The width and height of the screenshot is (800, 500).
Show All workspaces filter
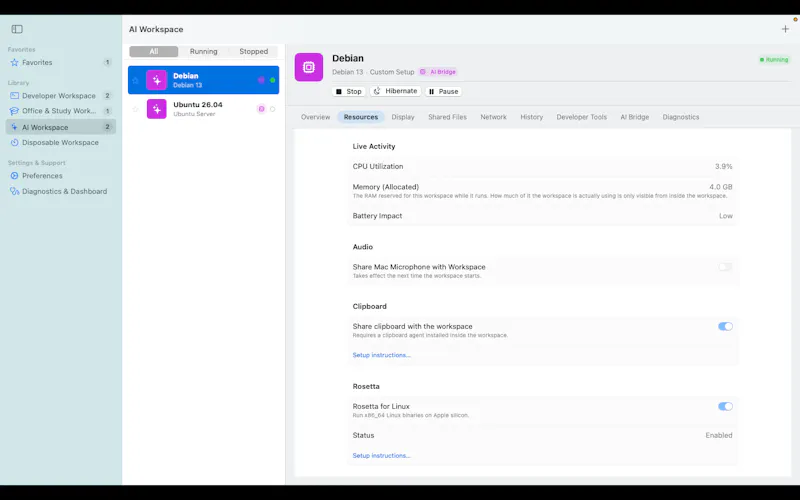click(154, 52)
